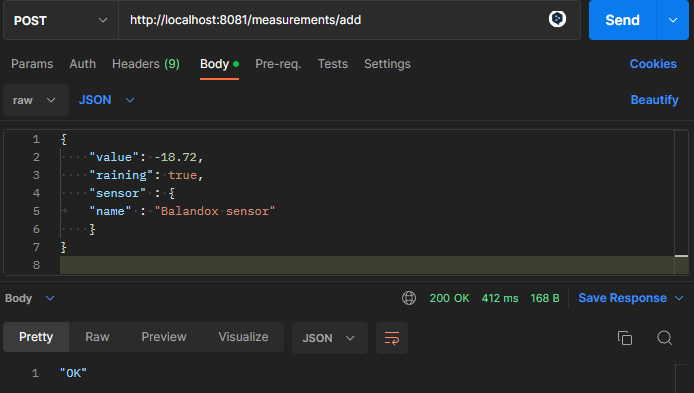
Task: Click the 200 OK status text
Action: (x=449, y=298)
